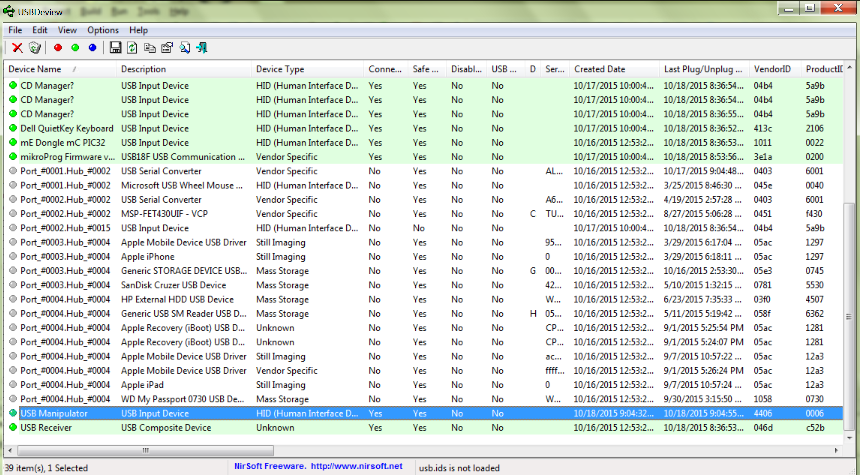860x475 pixels.
Task: Click the blue dot Disable and Enable icon
Action: [x=93, y=48]
